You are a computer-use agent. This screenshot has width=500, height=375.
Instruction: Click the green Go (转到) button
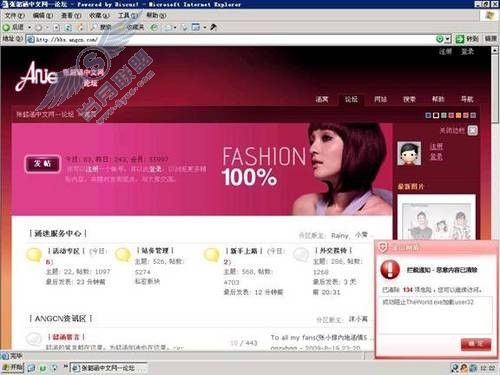pos(467,39)
